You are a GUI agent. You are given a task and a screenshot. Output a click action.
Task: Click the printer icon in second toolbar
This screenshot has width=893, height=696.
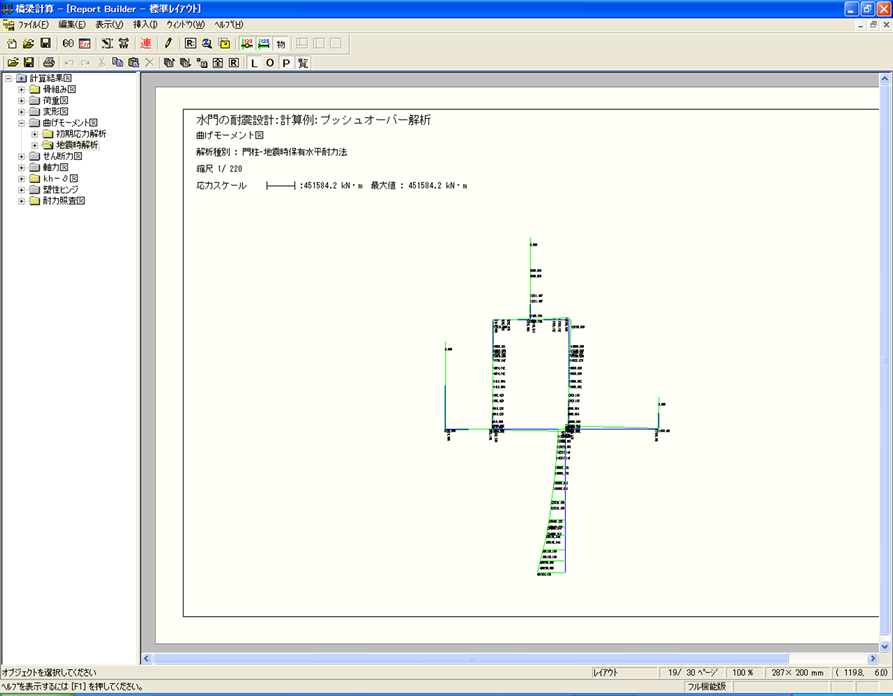pos(48,62)
